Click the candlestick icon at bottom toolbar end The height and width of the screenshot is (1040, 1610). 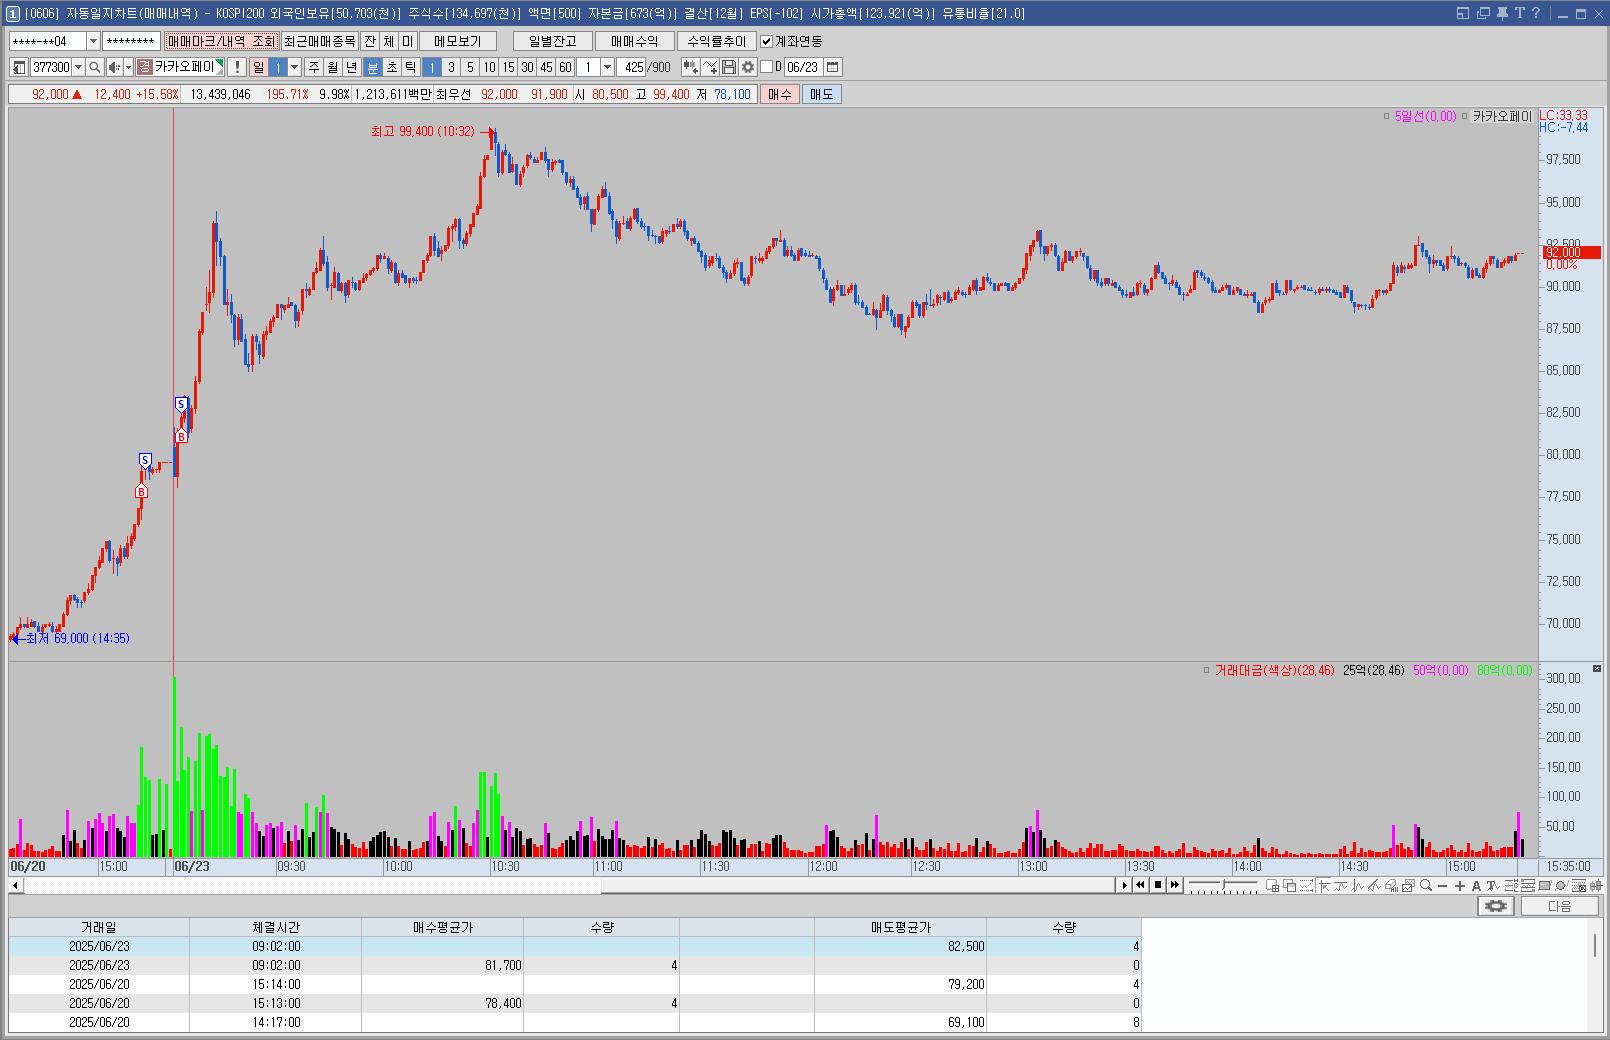1596,885
